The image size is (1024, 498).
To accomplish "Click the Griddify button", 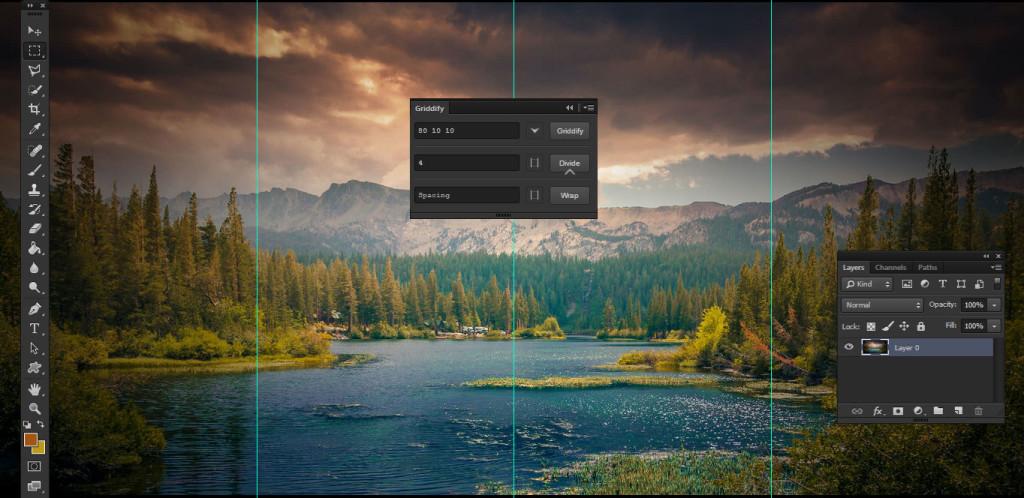I will click(569, 131).
